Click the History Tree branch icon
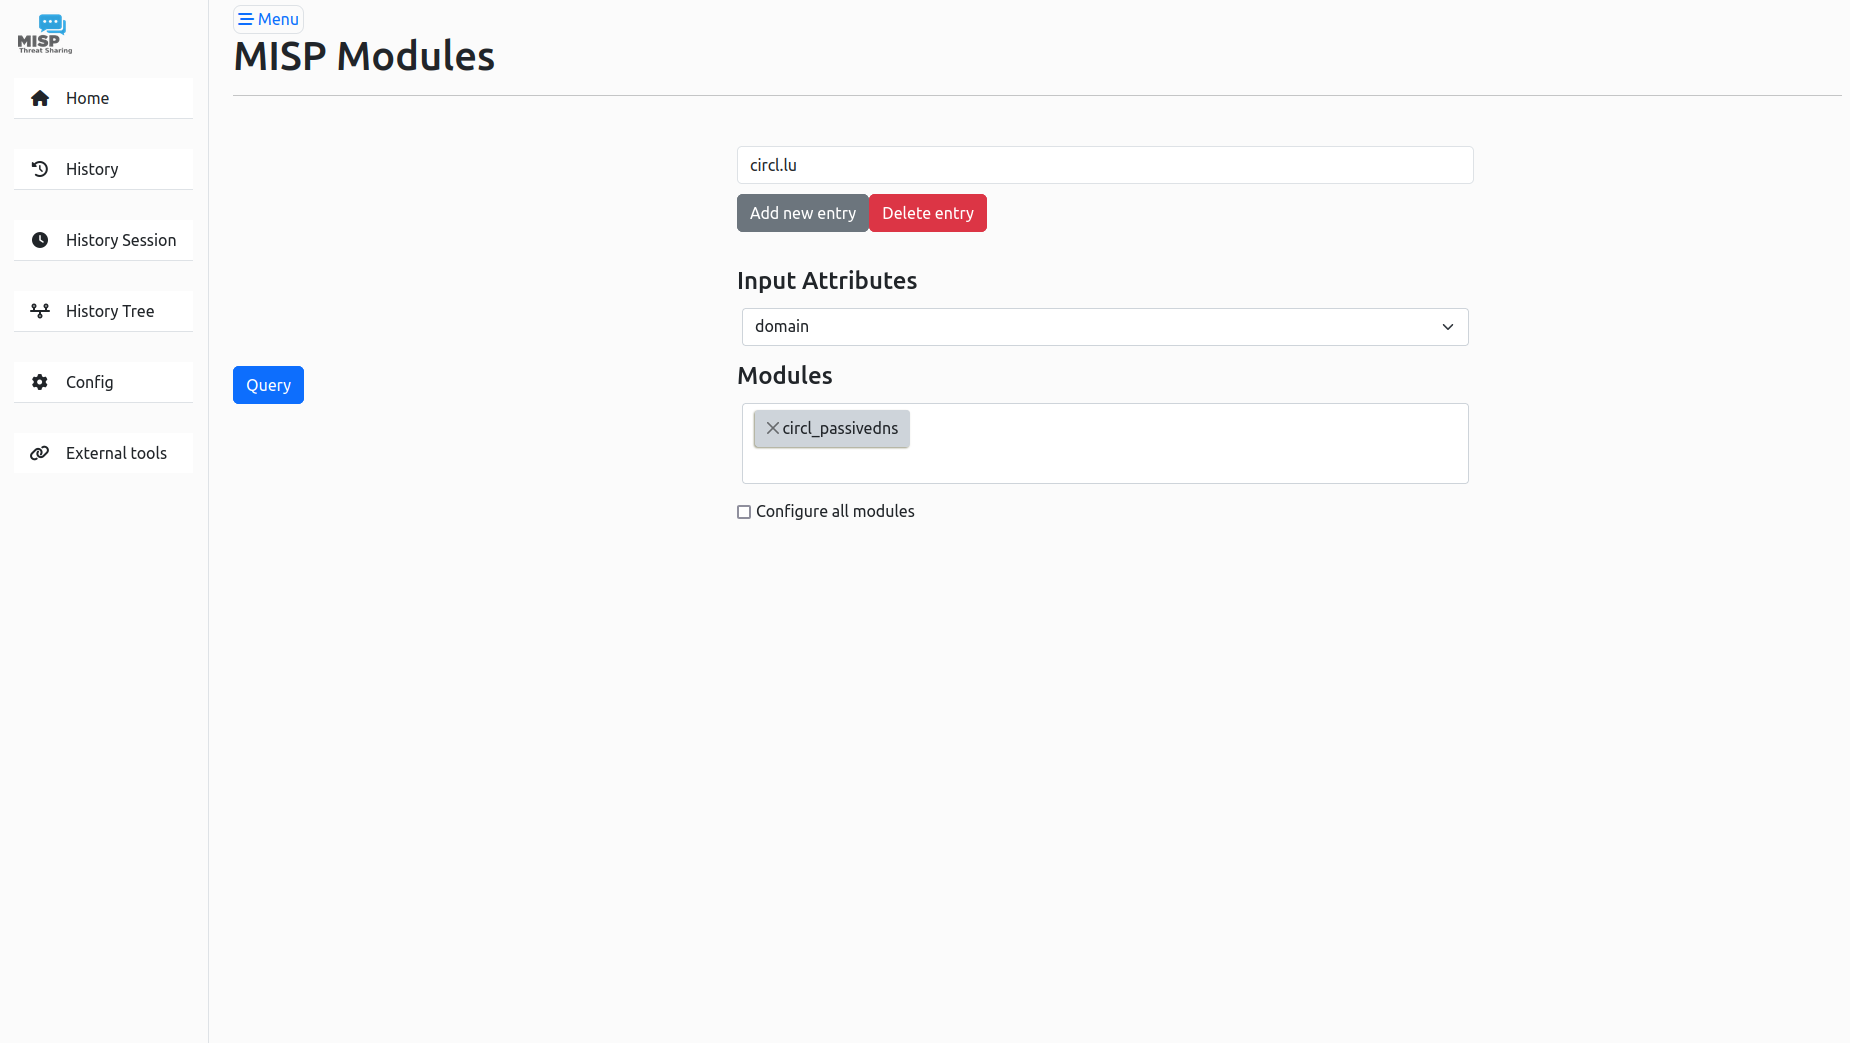Image resolution: width=1850 pixels, height=1043 pixels. pyautogui.click(x=40, y=311)
